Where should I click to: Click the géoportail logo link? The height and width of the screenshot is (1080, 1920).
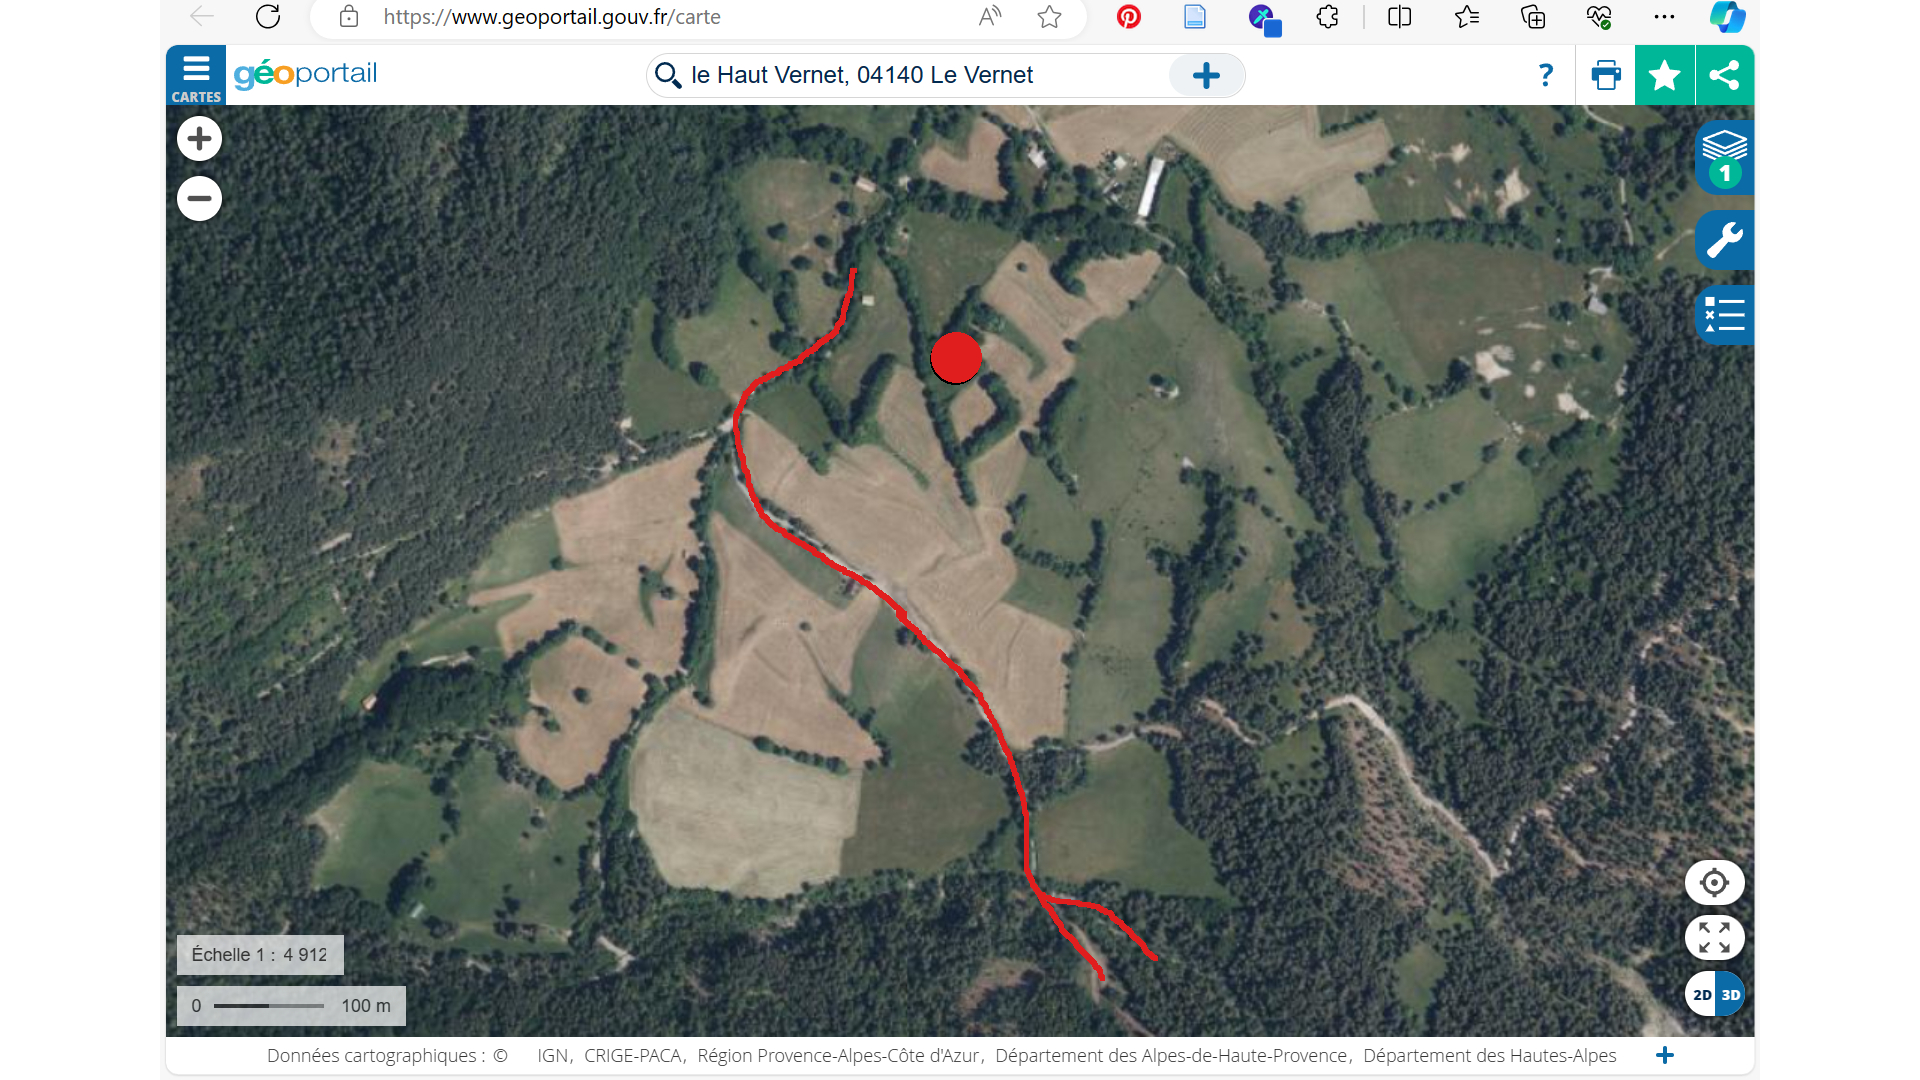coord(305,75)
